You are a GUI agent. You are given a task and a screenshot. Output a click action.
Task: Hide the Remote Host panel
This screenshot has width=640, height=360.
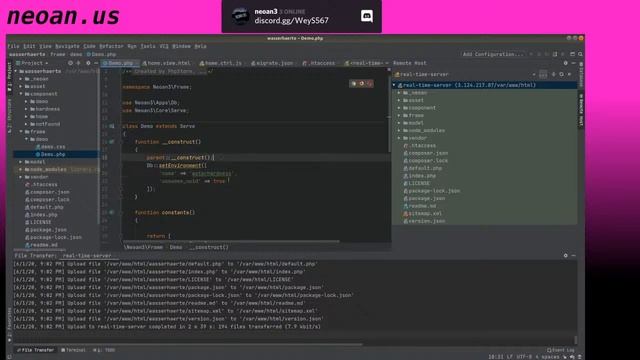coord(573,63)
